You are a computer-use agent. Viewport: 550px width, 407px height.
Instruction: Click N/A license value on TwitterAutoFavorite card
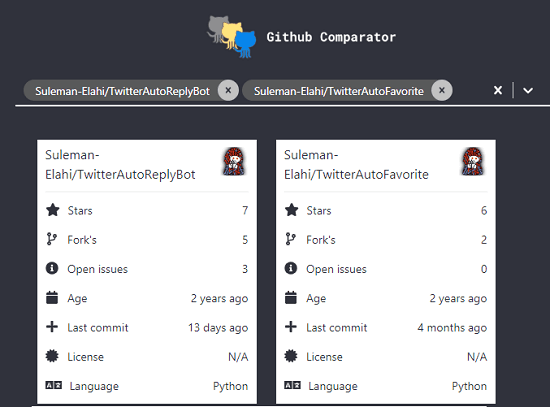(x=477, y=357)
